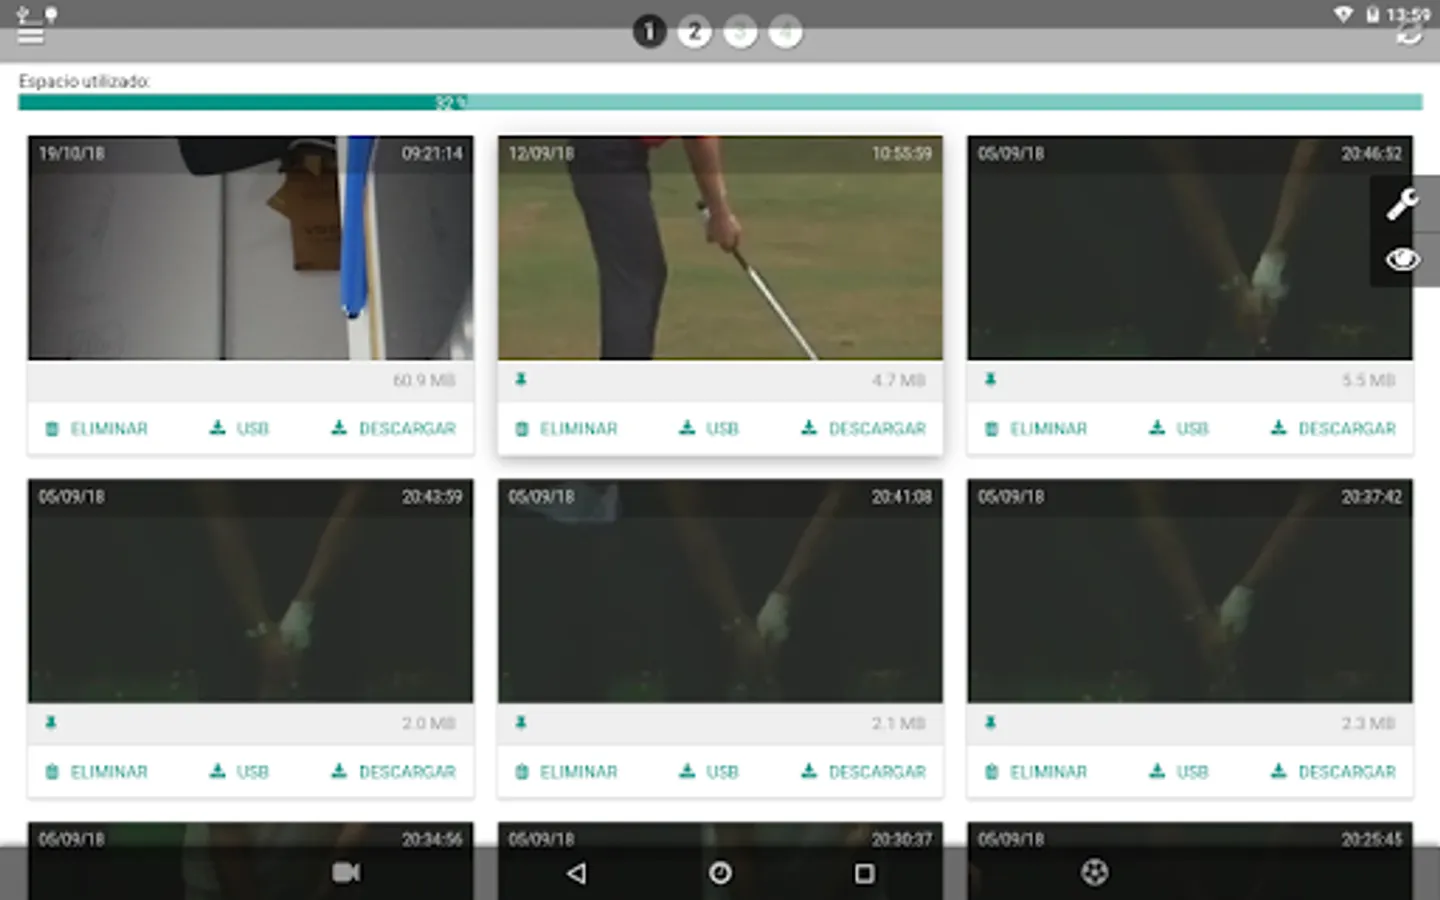This screenshot has width=1440, height=900.
Task: Click the storage used progress bar
Action: 720,102
